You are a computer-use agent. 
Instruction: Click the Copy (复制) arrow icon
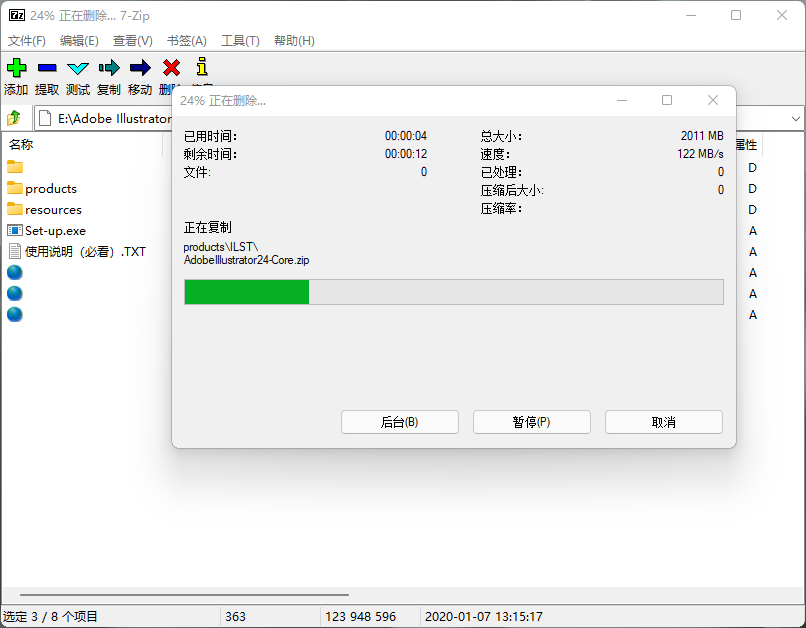click(x=109, y=68)
